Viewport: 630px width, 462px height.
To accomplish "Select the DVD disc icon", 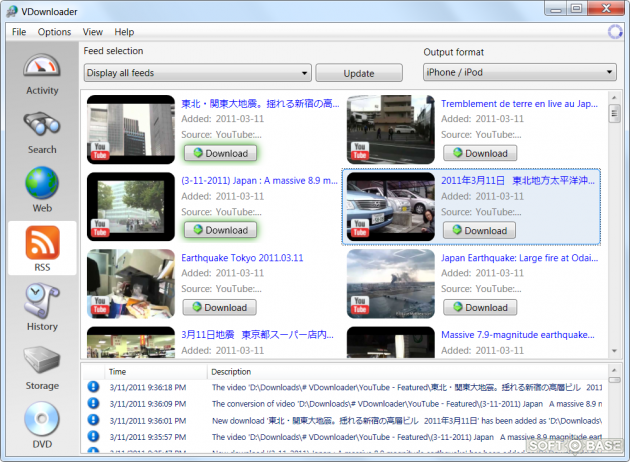I will coord(42,420).
